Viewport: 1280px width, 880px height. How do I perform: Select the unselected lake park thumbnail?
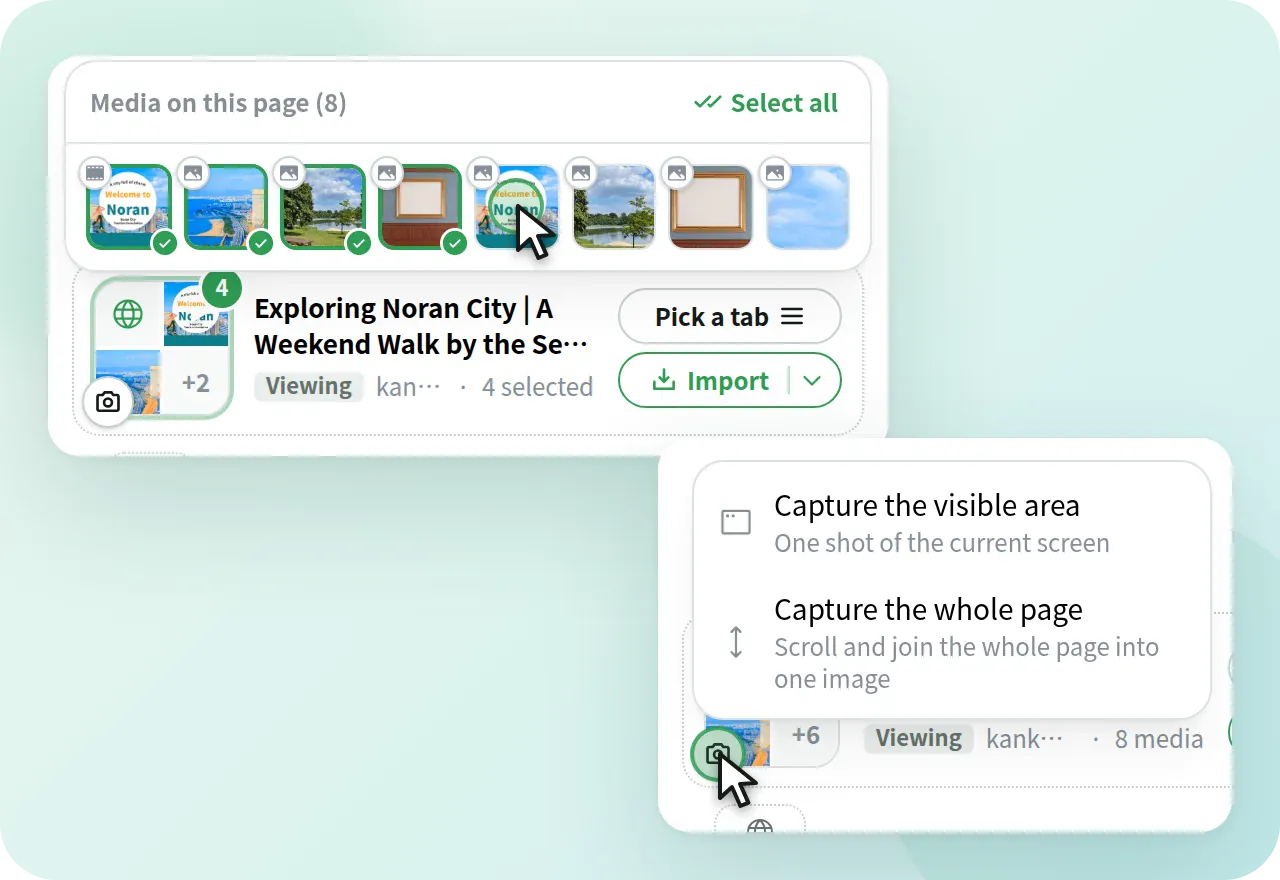(x=614, y=207)
